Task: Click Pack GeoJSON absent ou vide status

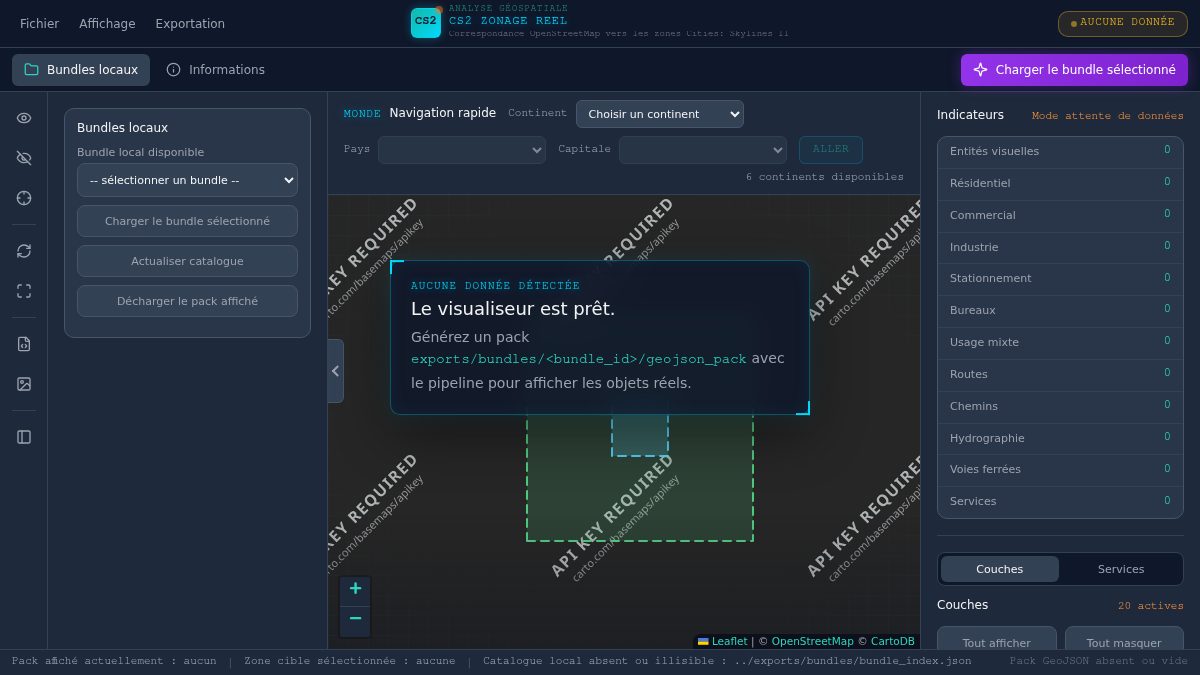Action: pos(1098,661)
